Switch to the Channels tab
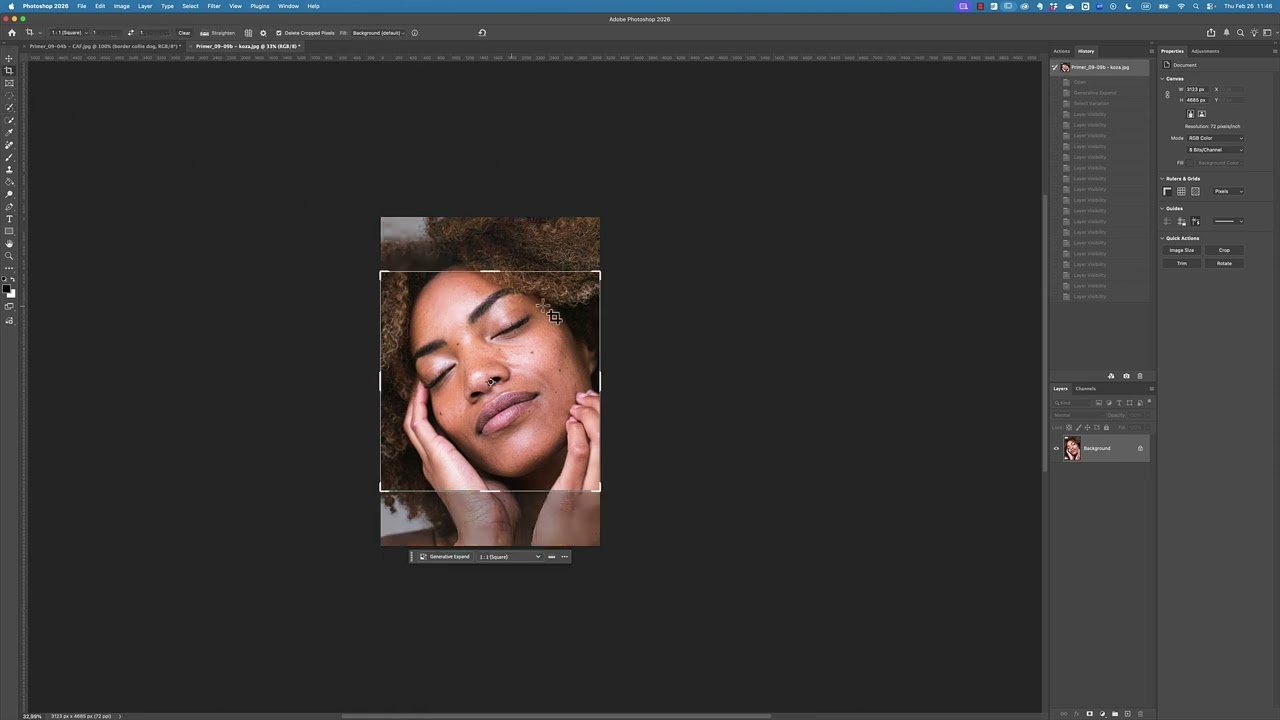The width and height of the screenshot is (1280, 720). point(1085,389)
